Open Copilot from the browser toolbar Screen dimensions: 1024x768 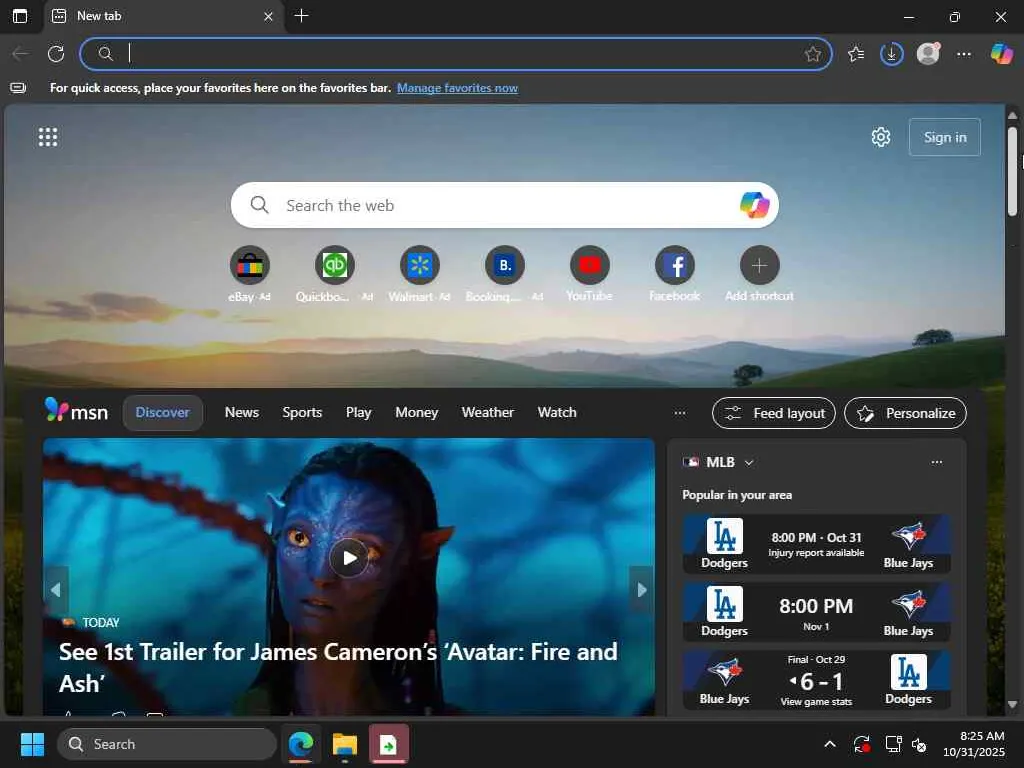click(x=1002, y=54)
